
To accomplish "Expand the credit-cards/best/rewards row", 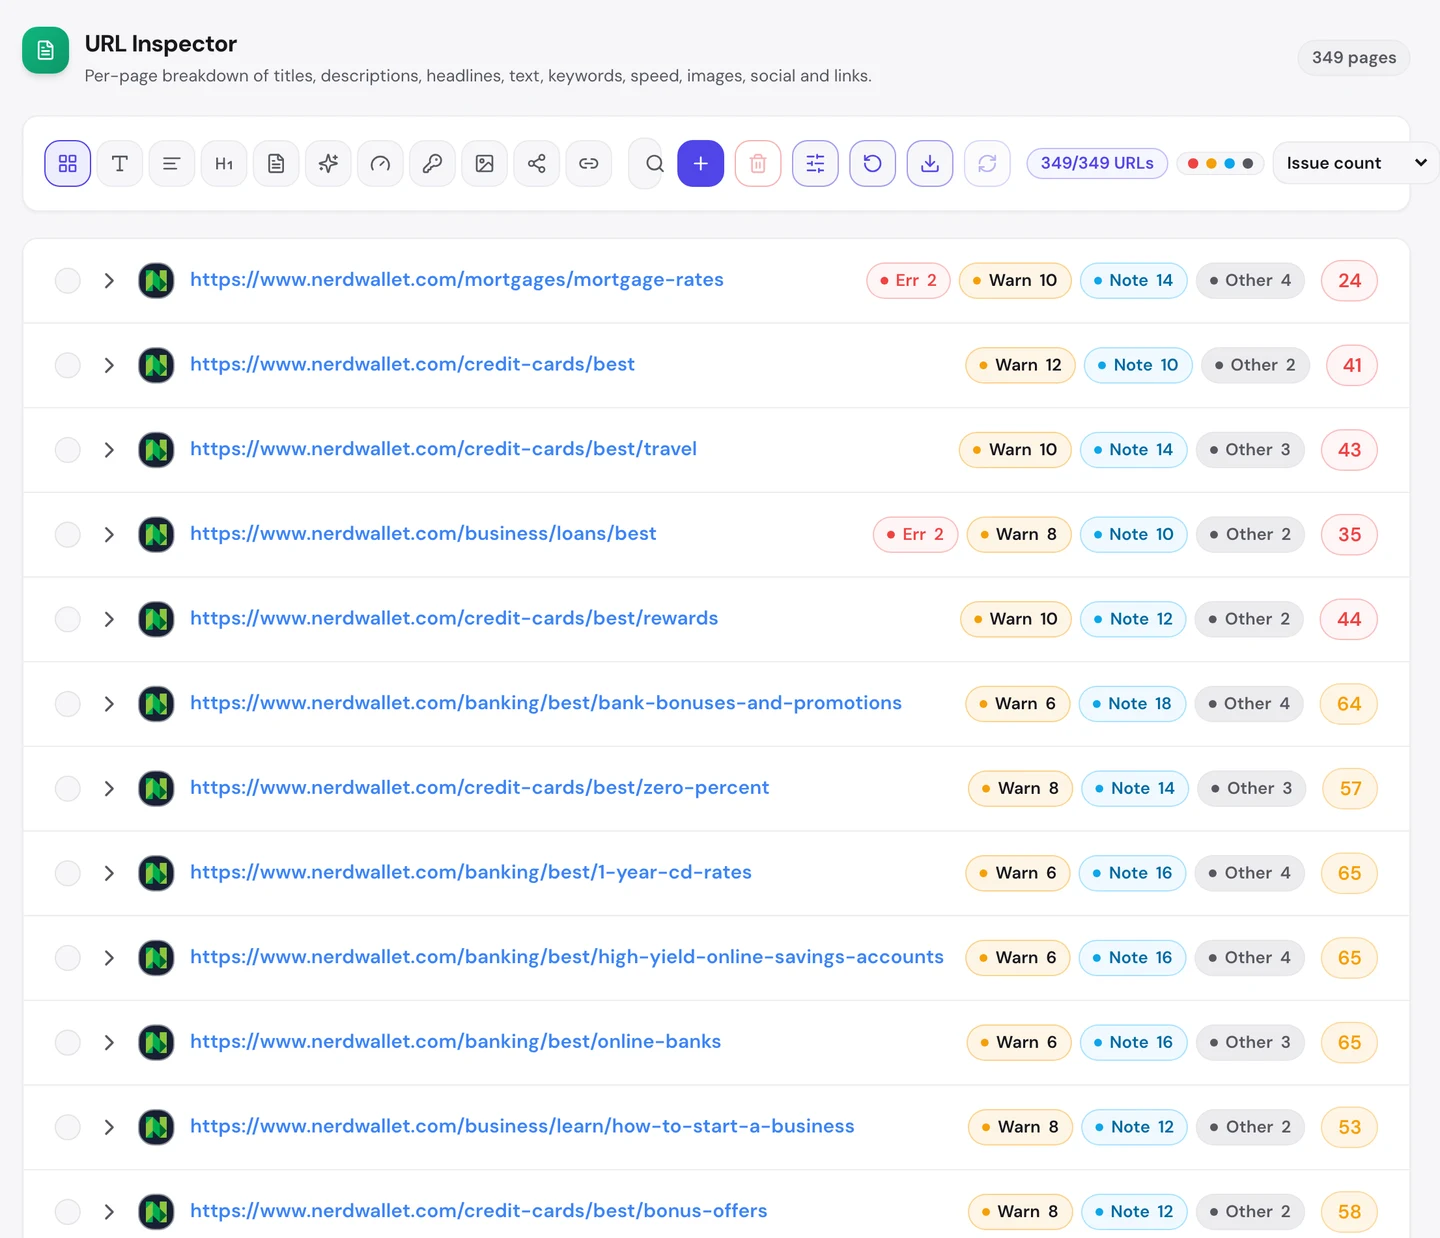I will pyautogui.click(x=109, y=619).
